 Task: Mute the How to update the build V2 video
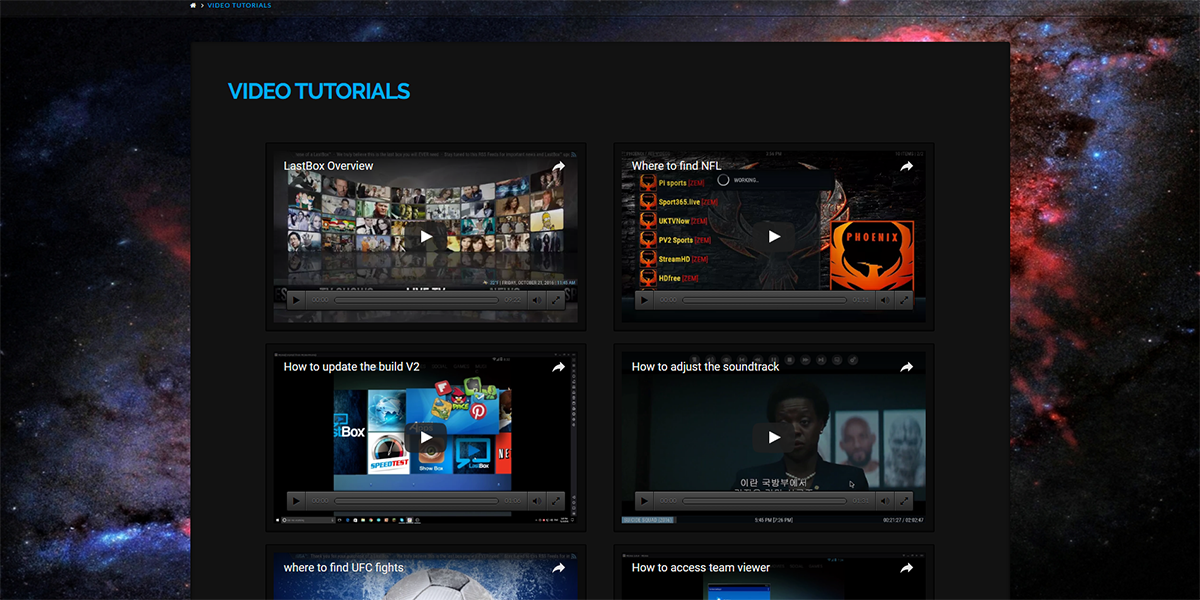pos(536,500)
